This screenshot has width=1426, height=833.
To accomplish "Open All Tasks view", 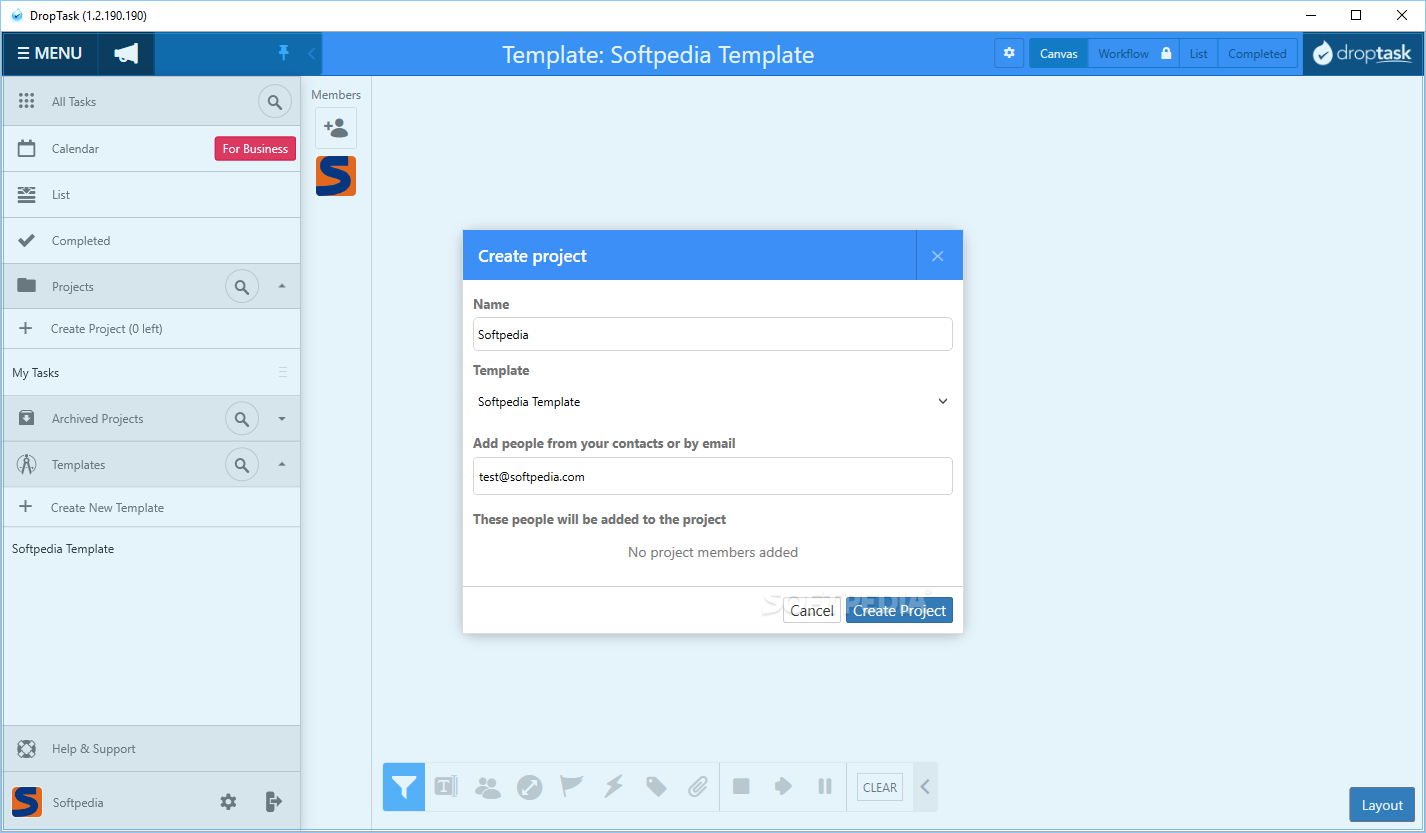I will 74,102.
